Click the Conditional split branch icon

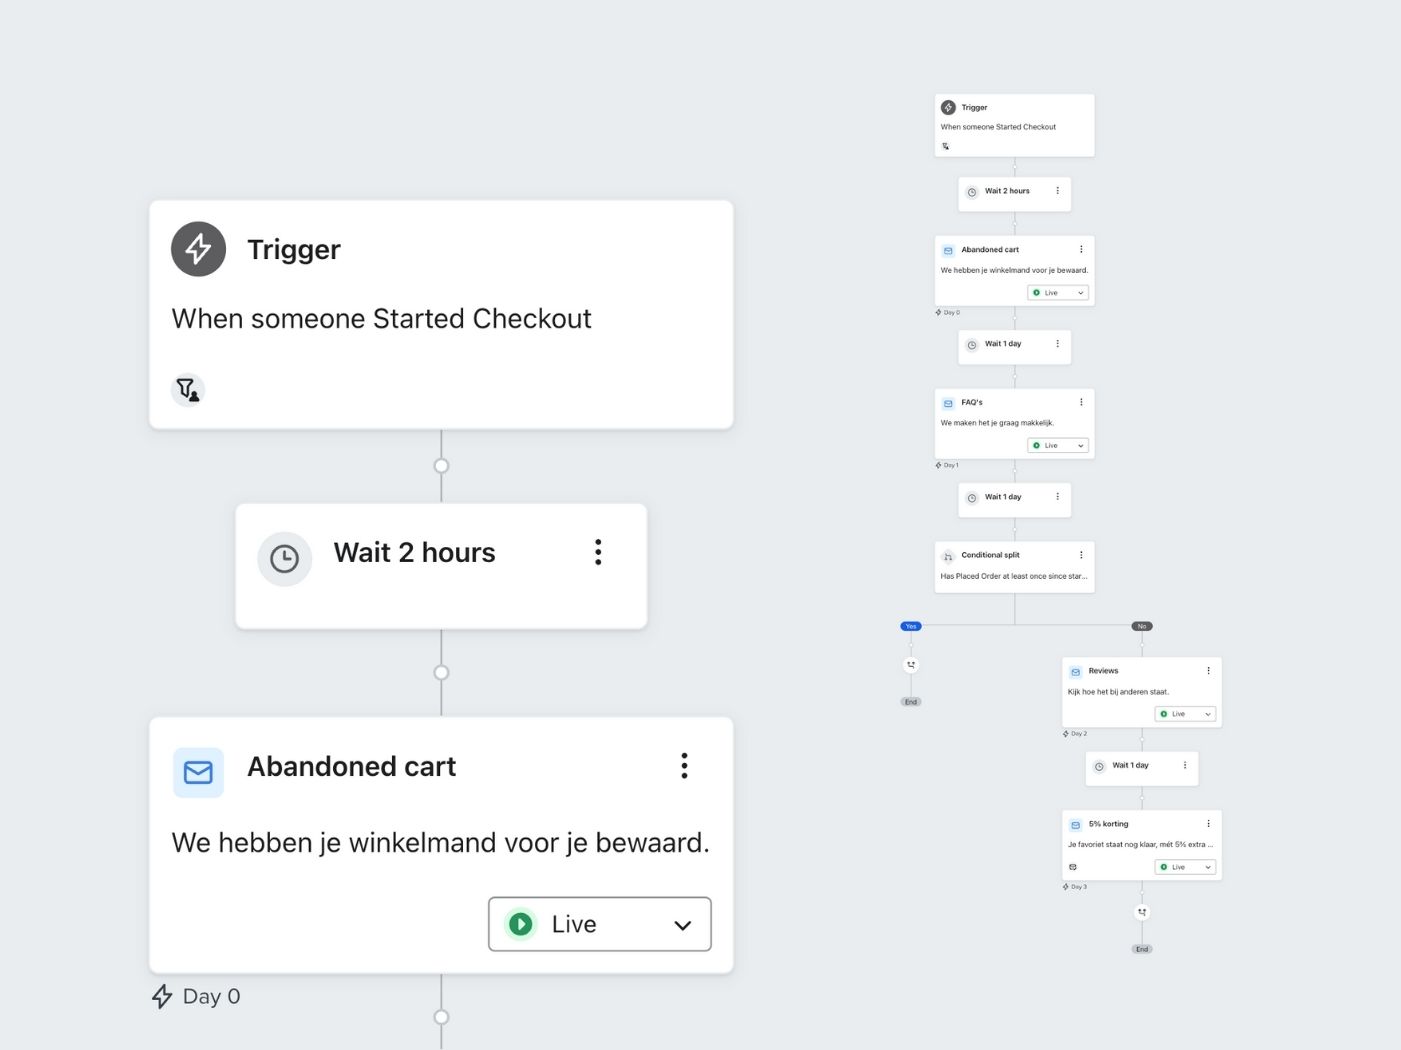click(x=948, y=557)
